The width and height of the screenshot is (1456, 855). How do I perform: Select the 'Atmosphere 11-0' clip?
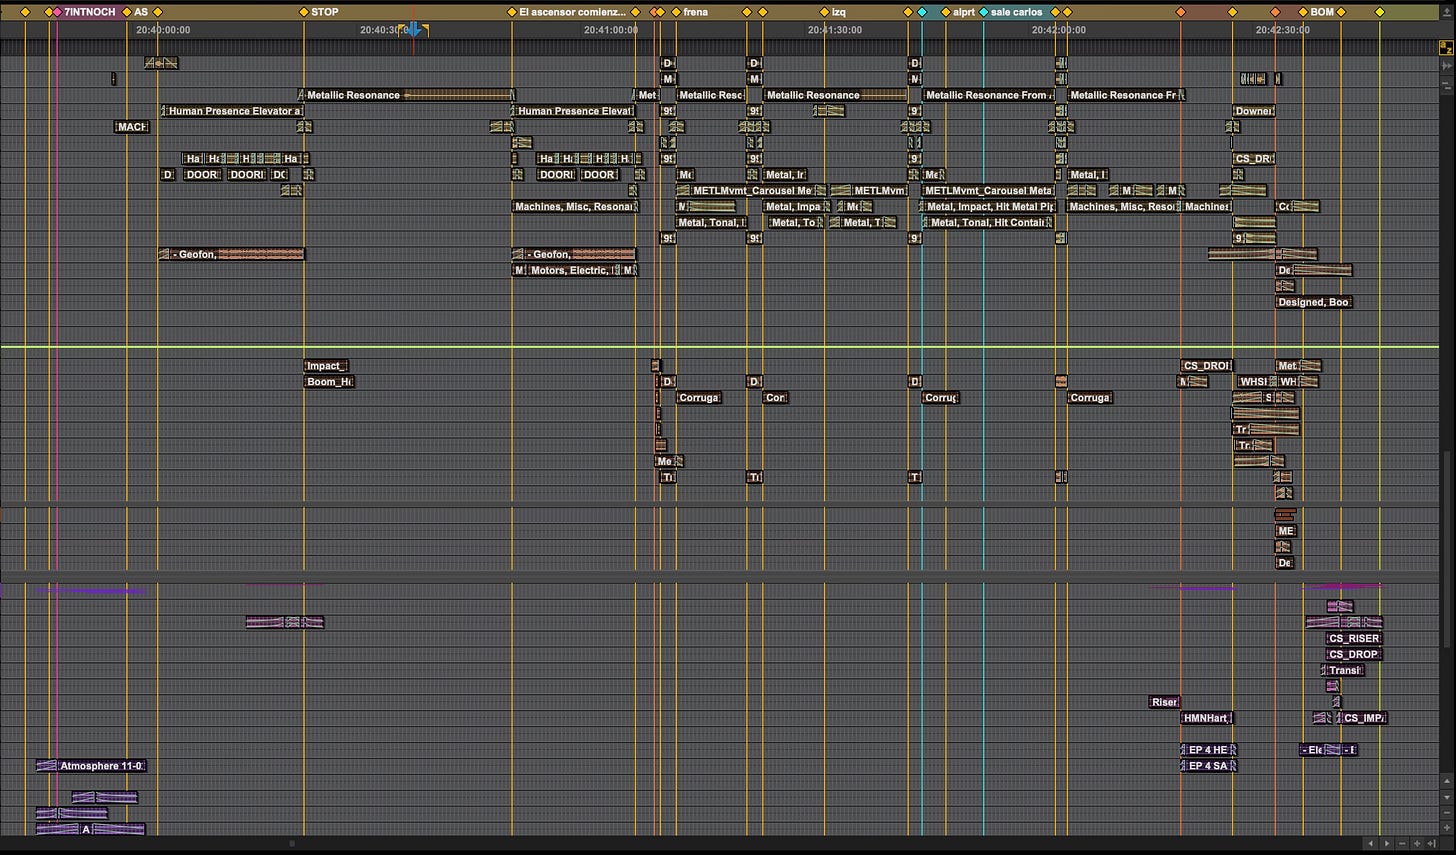(x=91, y=766)
